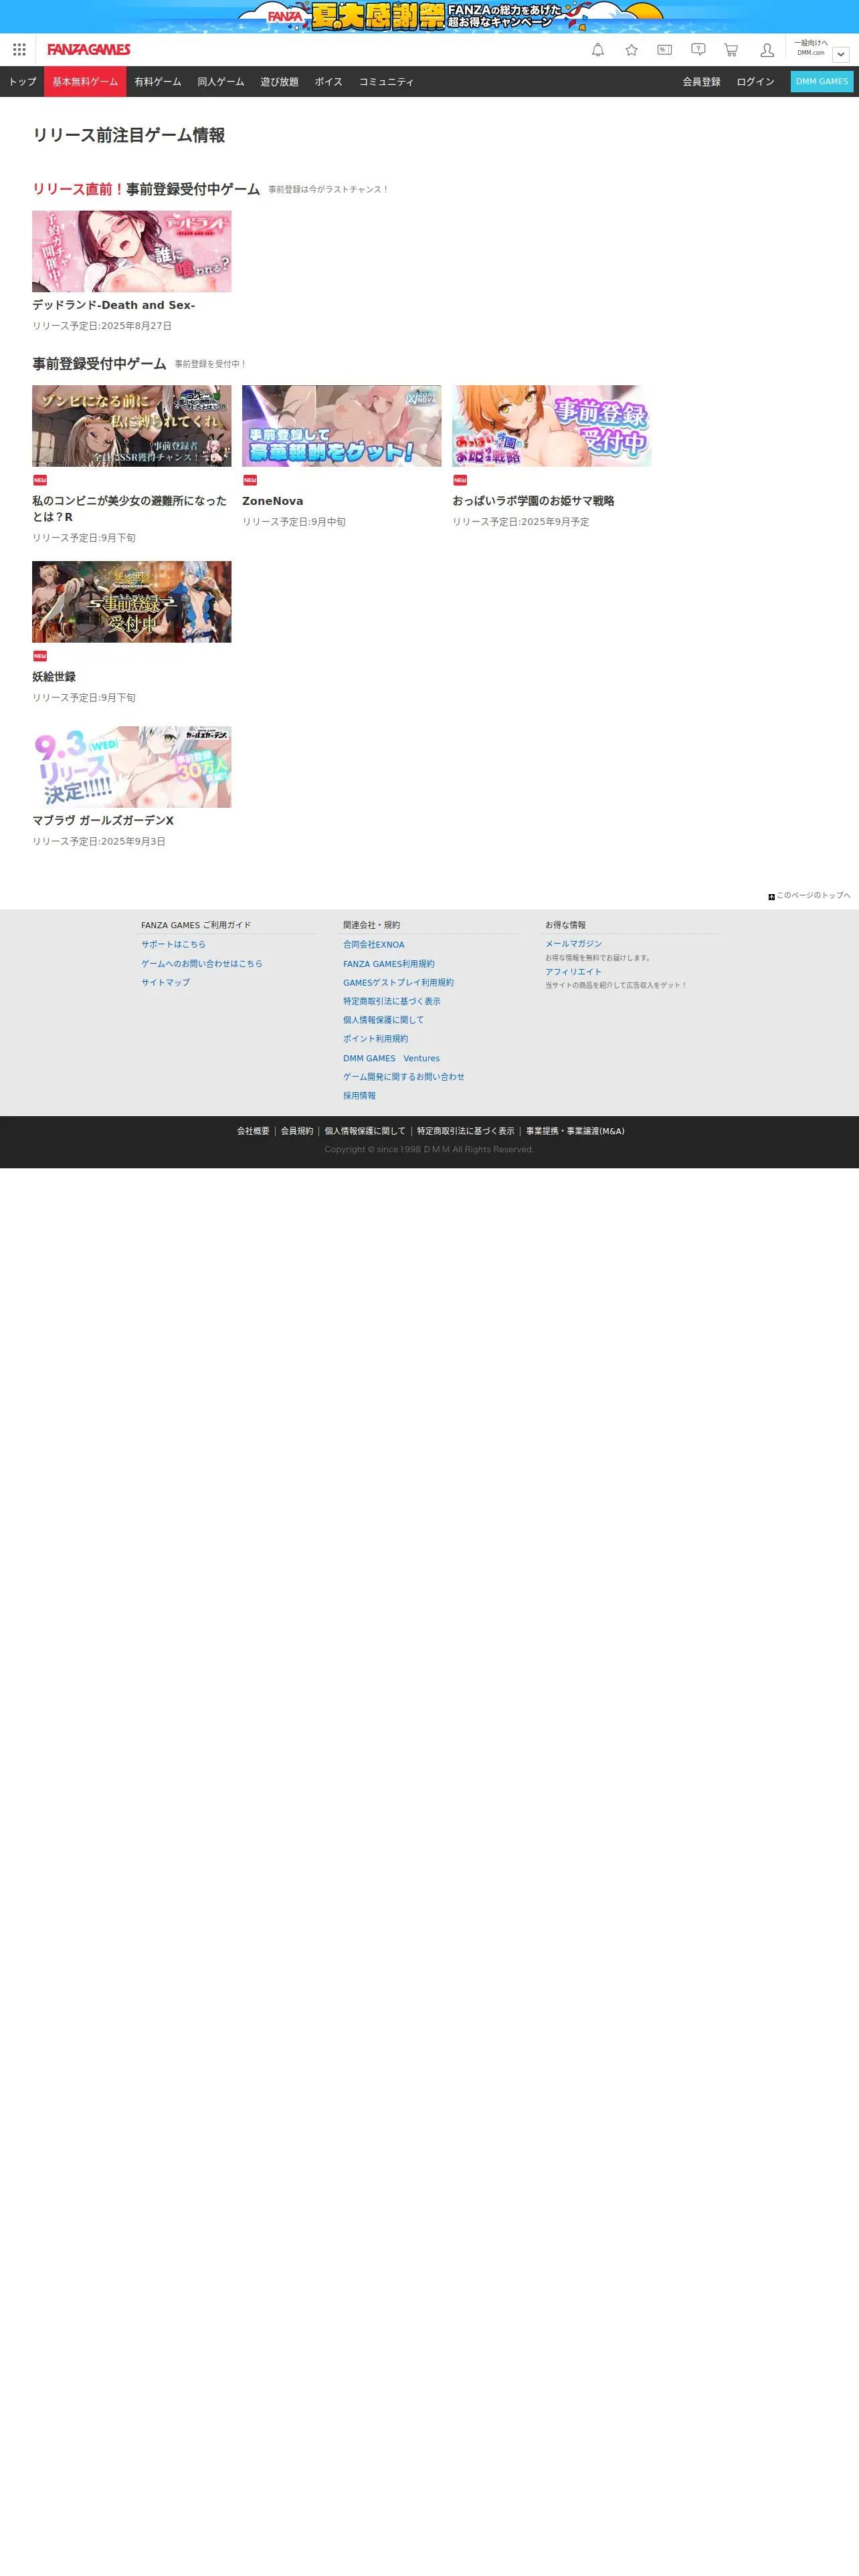The height and width of the screenshot is (2576, 859).
Task: Open 私のコンビニが美少女の避難所になったとは？R title
Action: 130,509
